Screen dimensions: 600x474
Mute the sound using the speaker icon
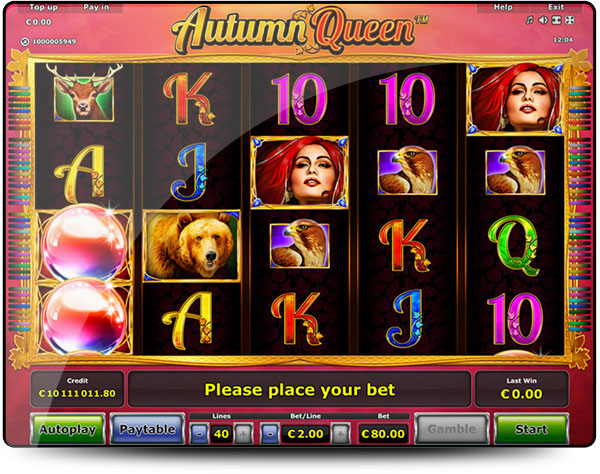543,20
